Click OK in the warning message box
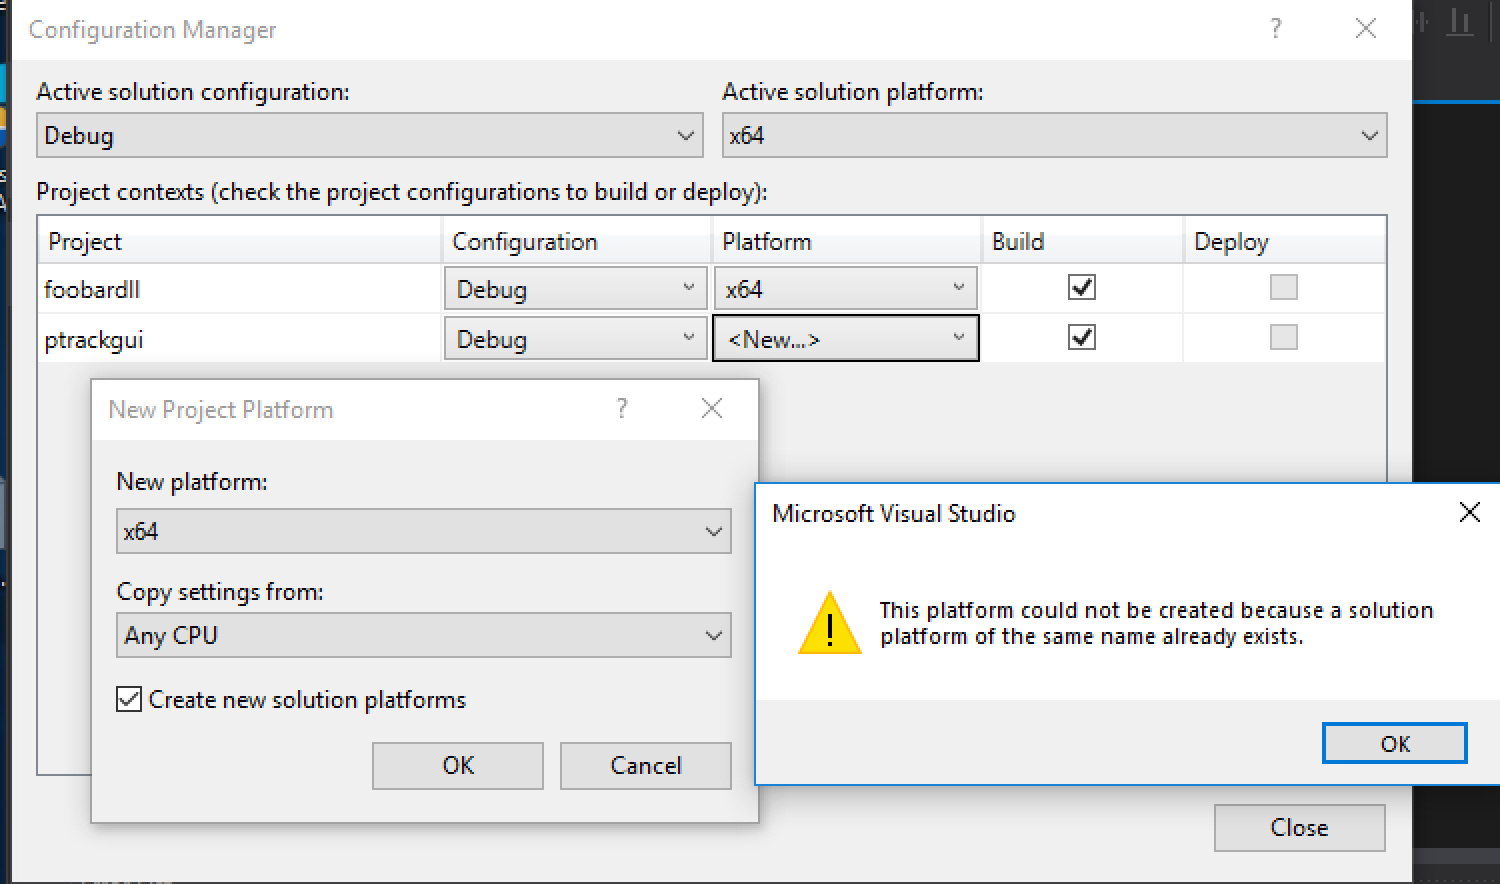This screenshot has height=884, width=1500. click(x=1395, y=743)
